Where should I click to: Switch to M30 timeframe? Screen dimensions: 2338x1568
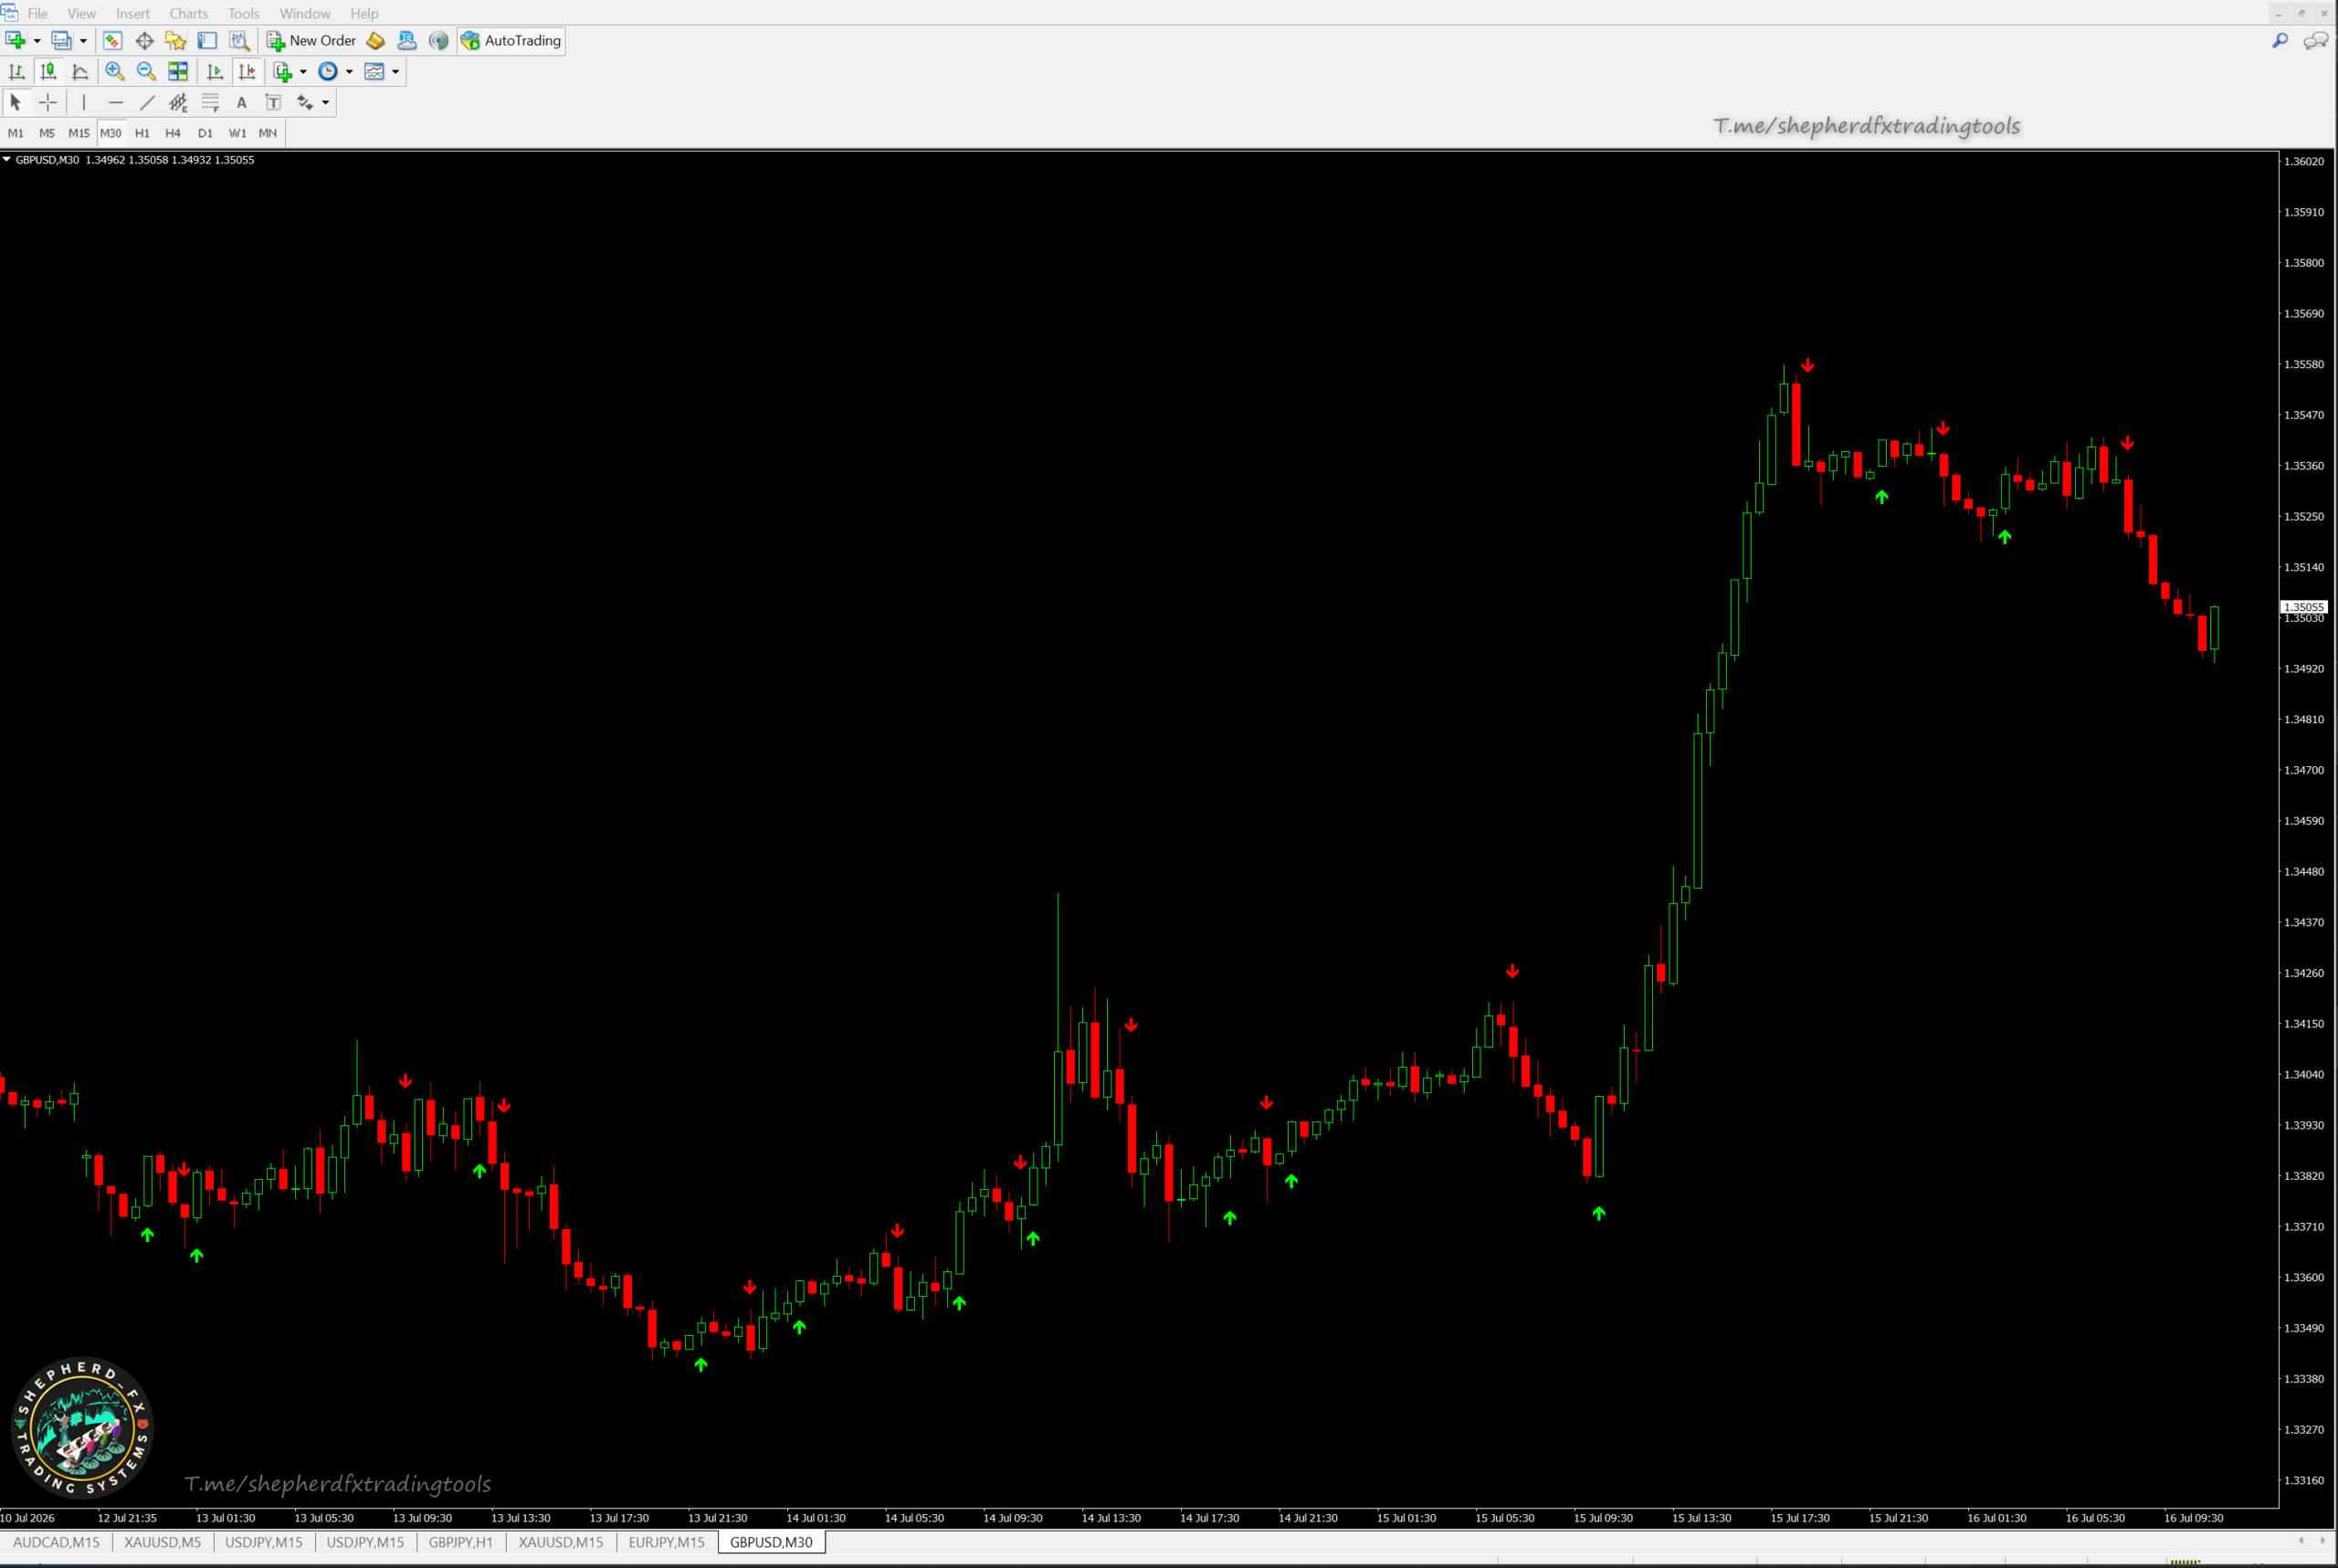click(x=110, y=133)
